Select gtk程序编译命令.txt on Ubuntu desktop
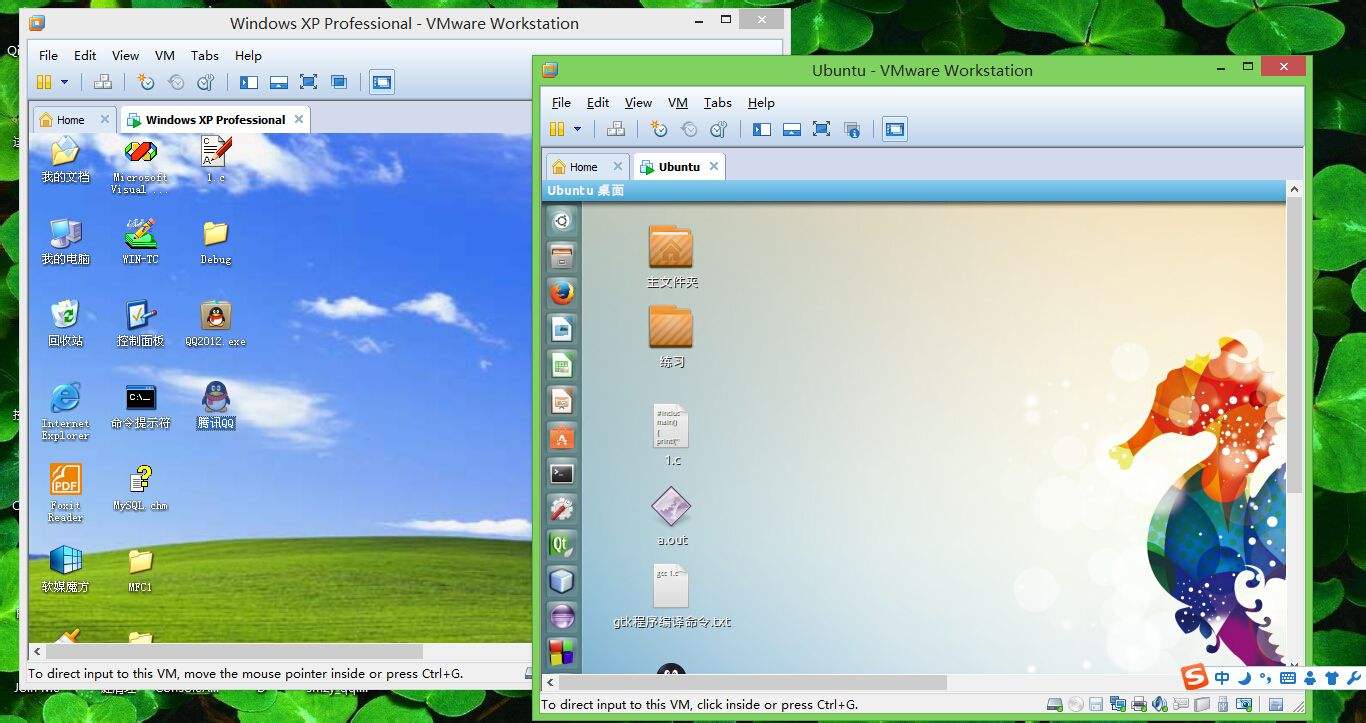The image size is (1366, 723). click(x=672, y=596)
